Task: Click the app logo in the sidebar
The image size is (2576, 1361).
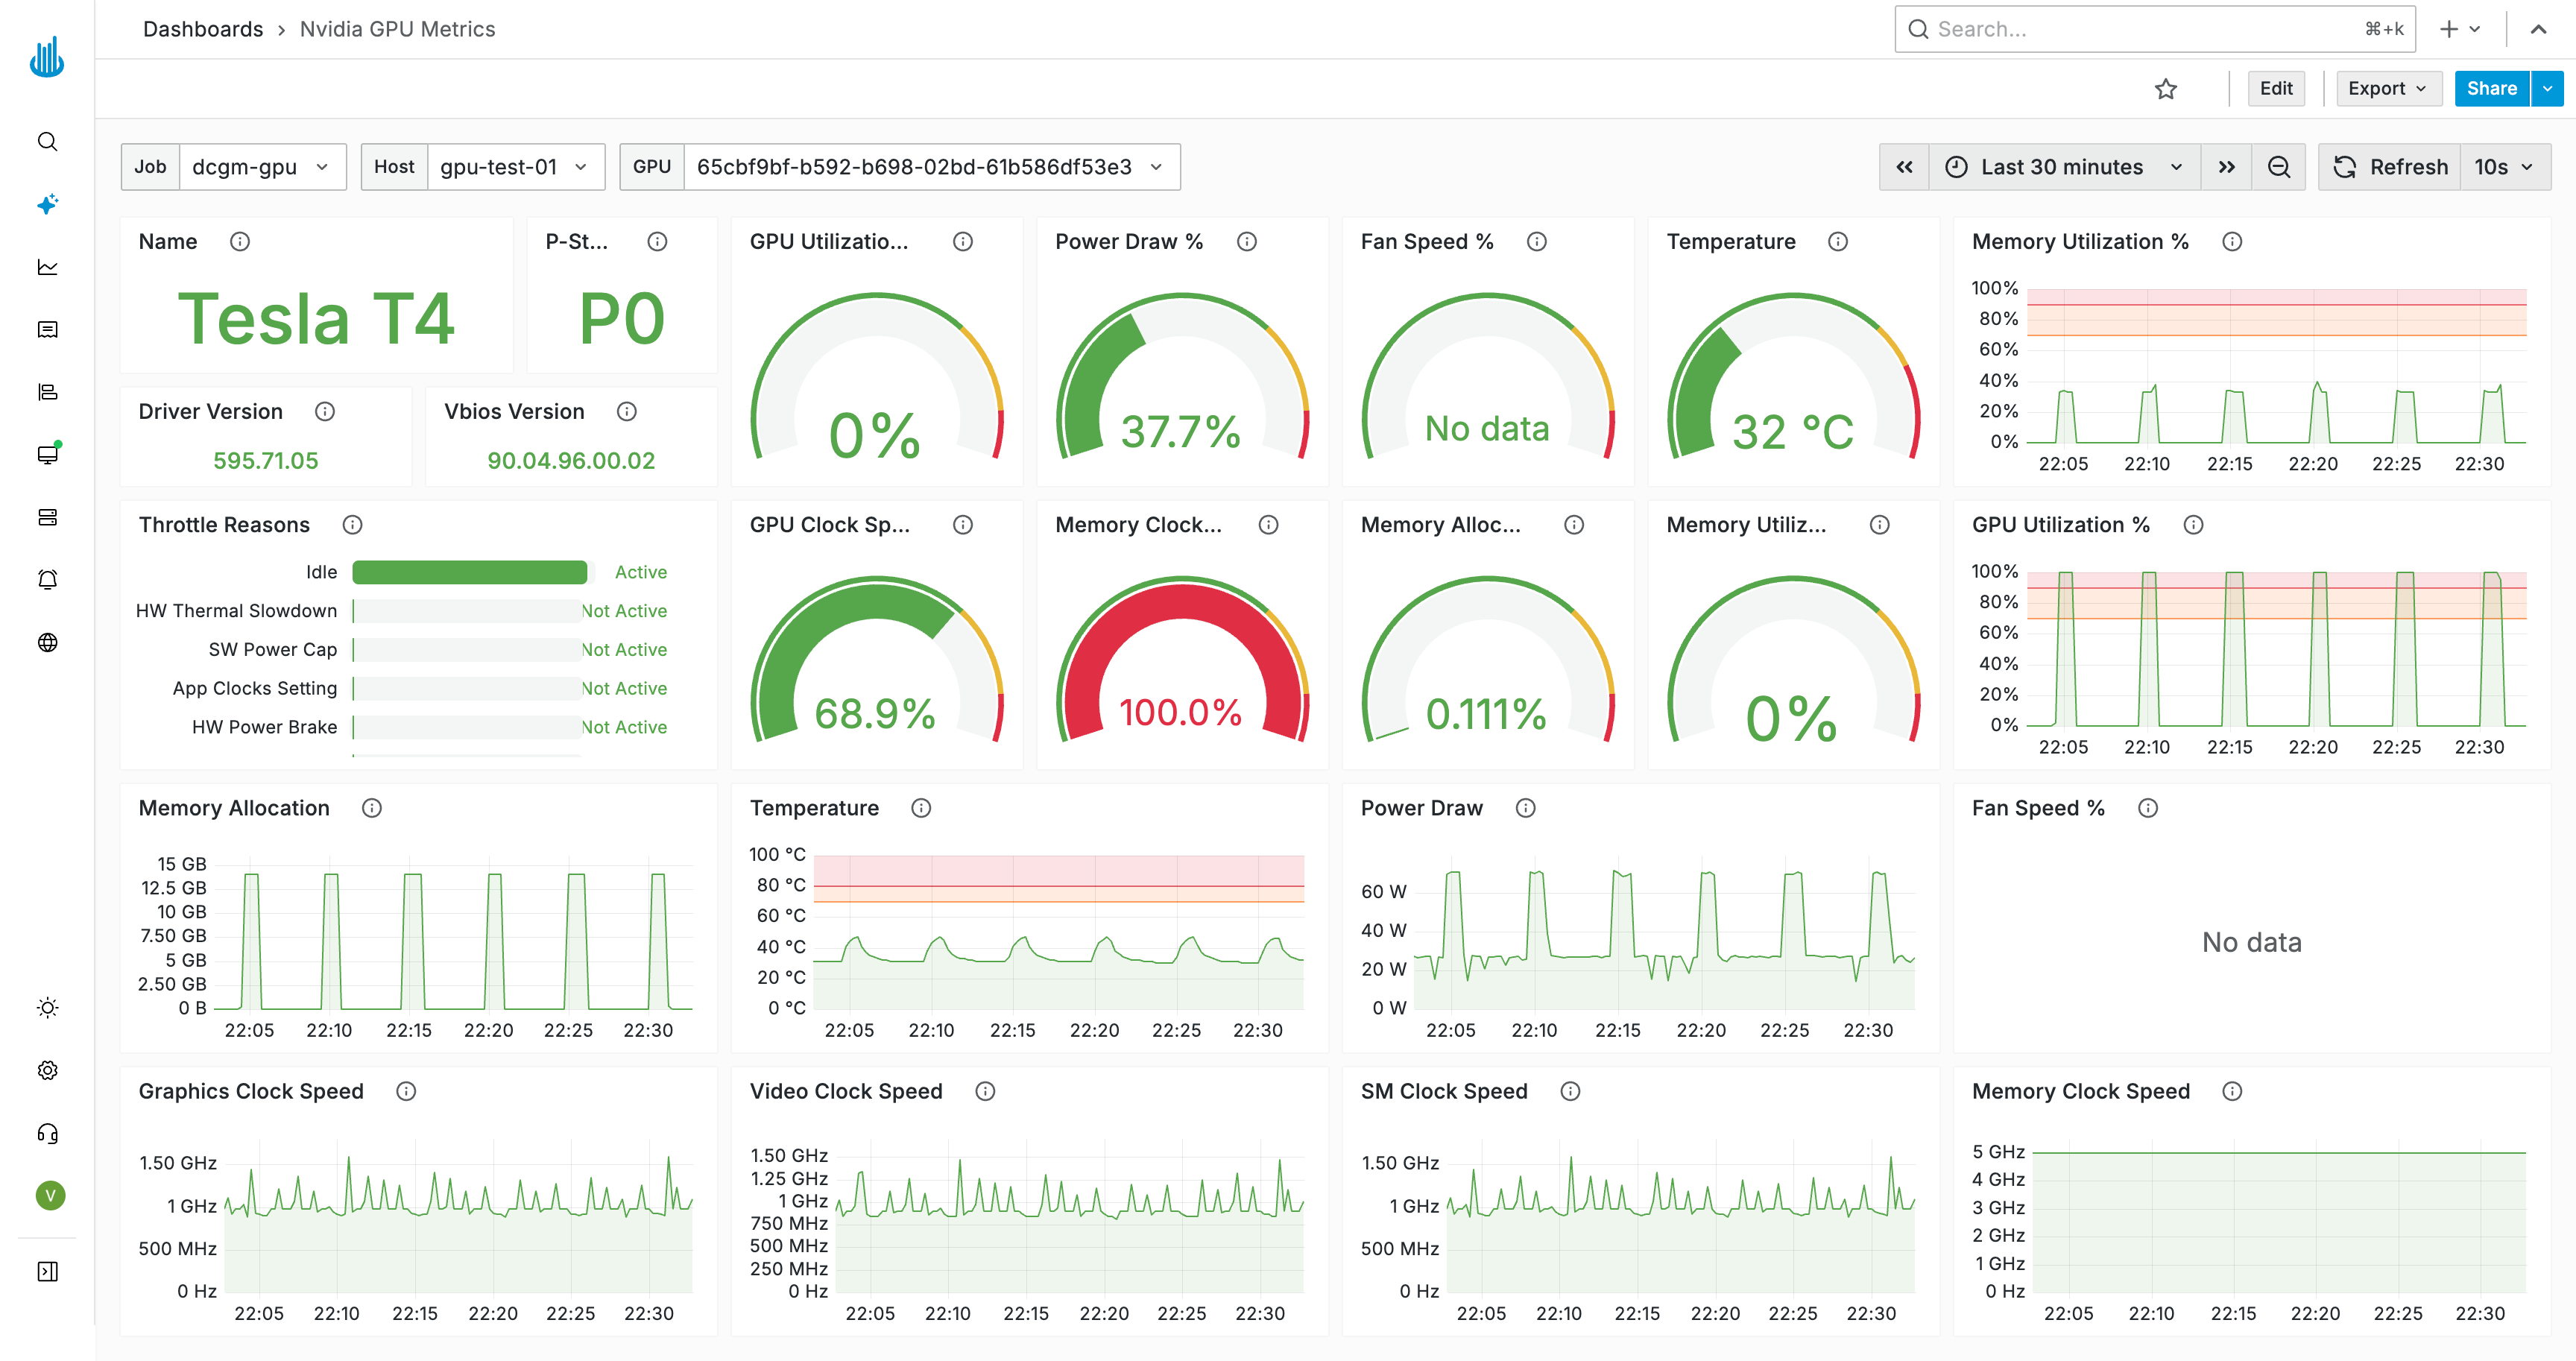Action: pos(47,56)
